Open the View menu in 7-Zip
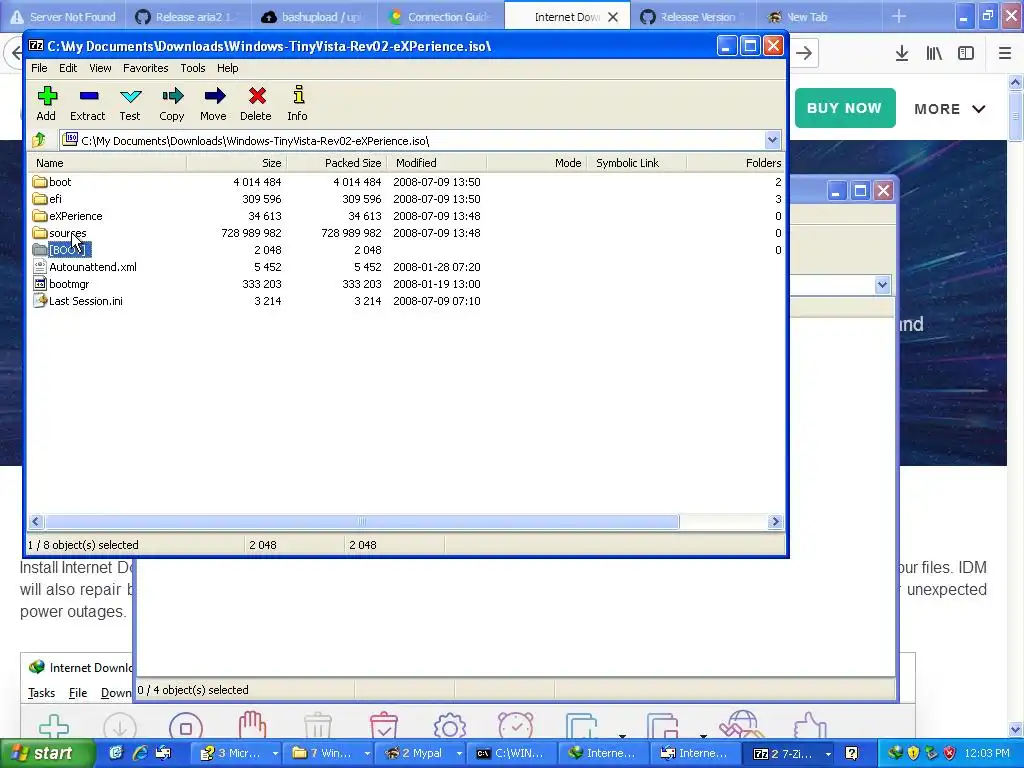Viewport: 1024px width, 768px height. (x=100, y=68)
